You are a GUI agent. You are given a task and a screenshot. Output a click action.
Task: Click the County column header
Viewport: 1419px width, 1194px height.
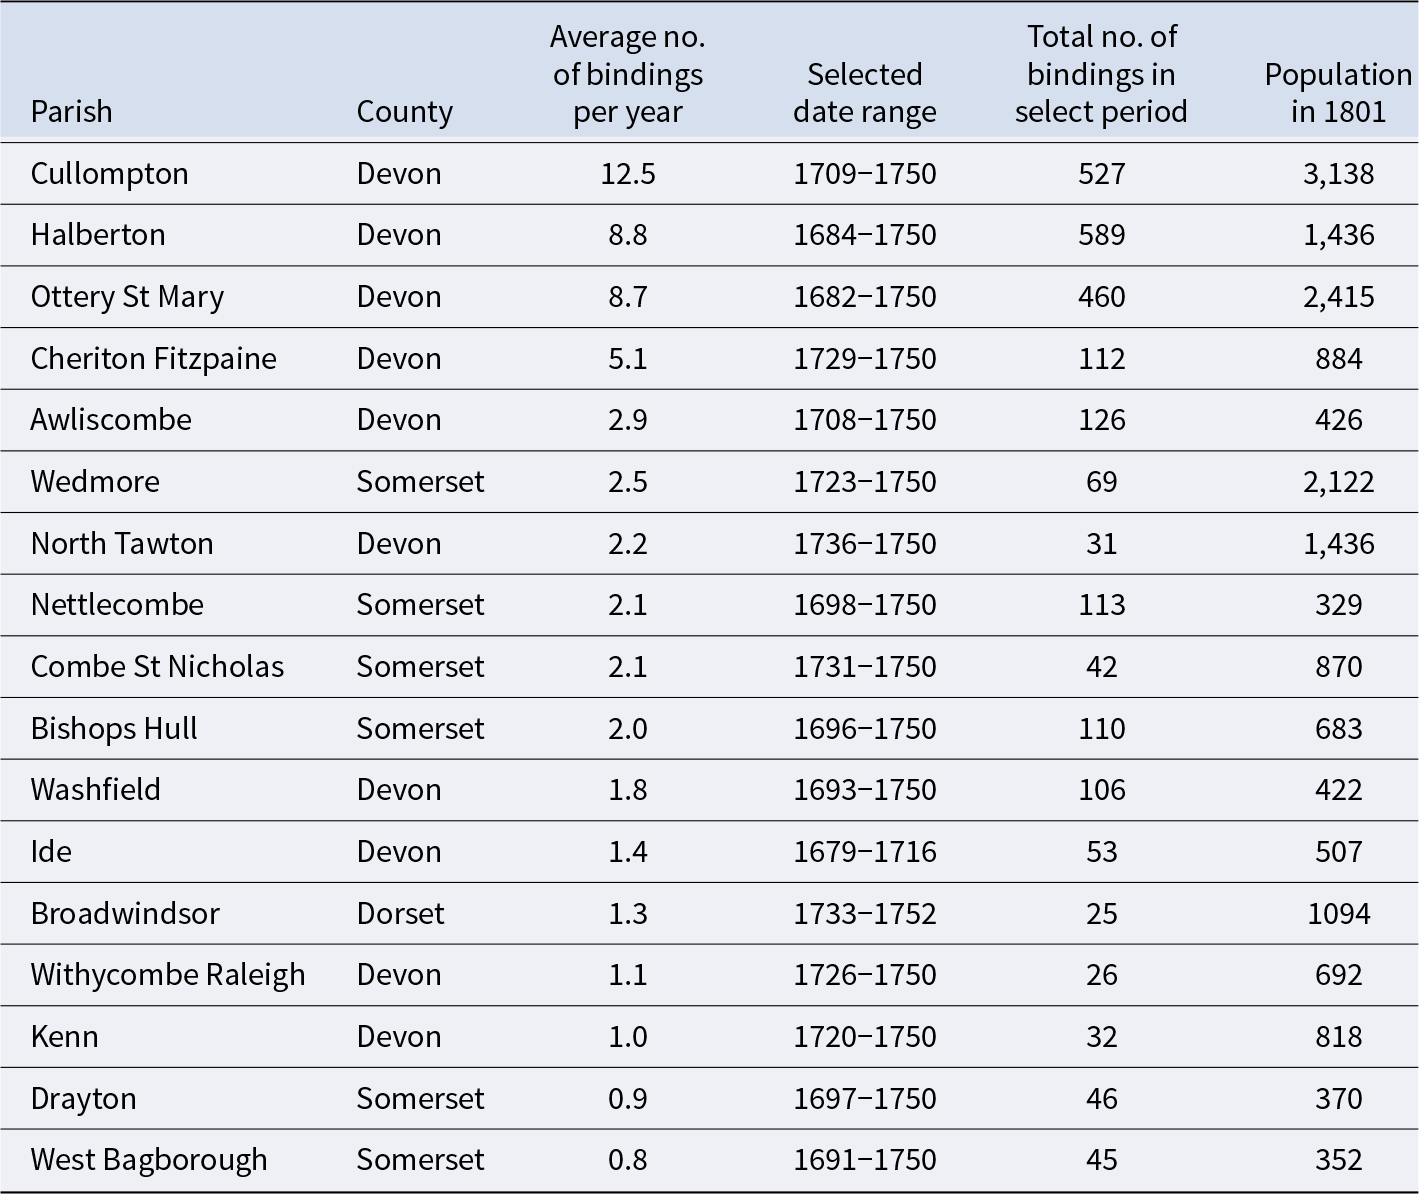tap(404, 111)
